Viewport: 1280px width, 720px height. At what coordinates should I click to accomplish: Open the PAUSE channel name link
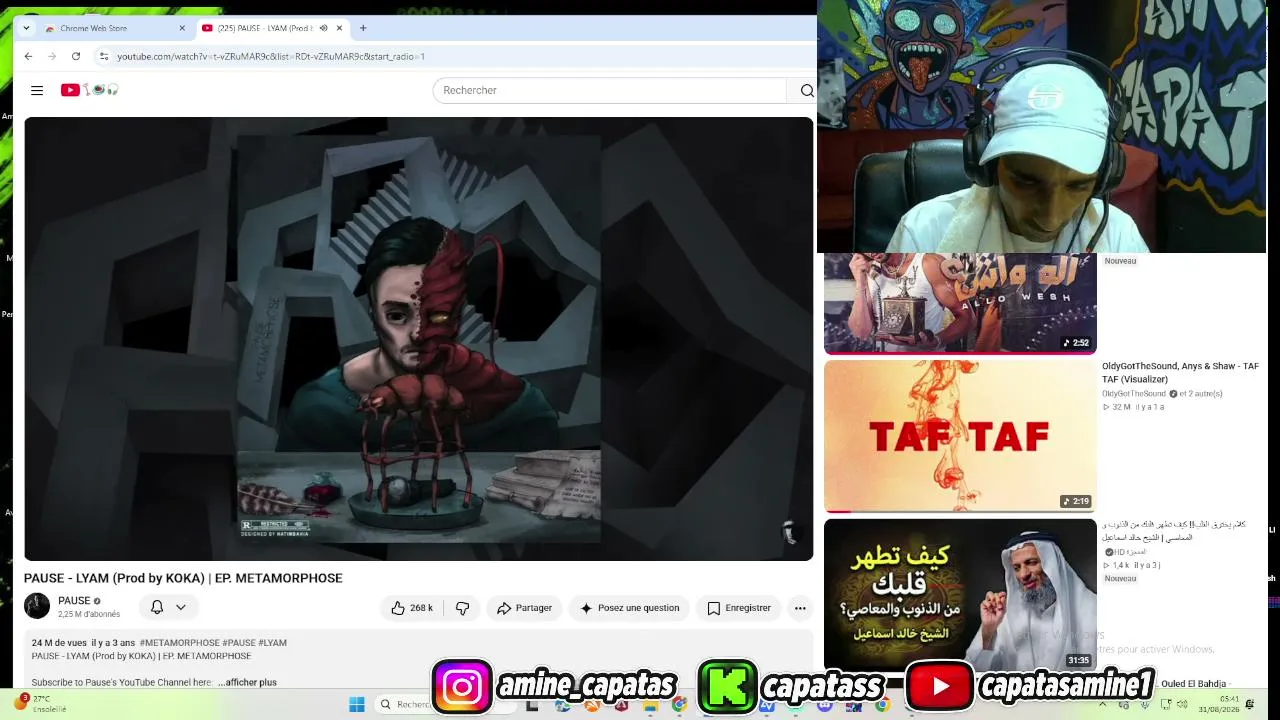(74, 601)
